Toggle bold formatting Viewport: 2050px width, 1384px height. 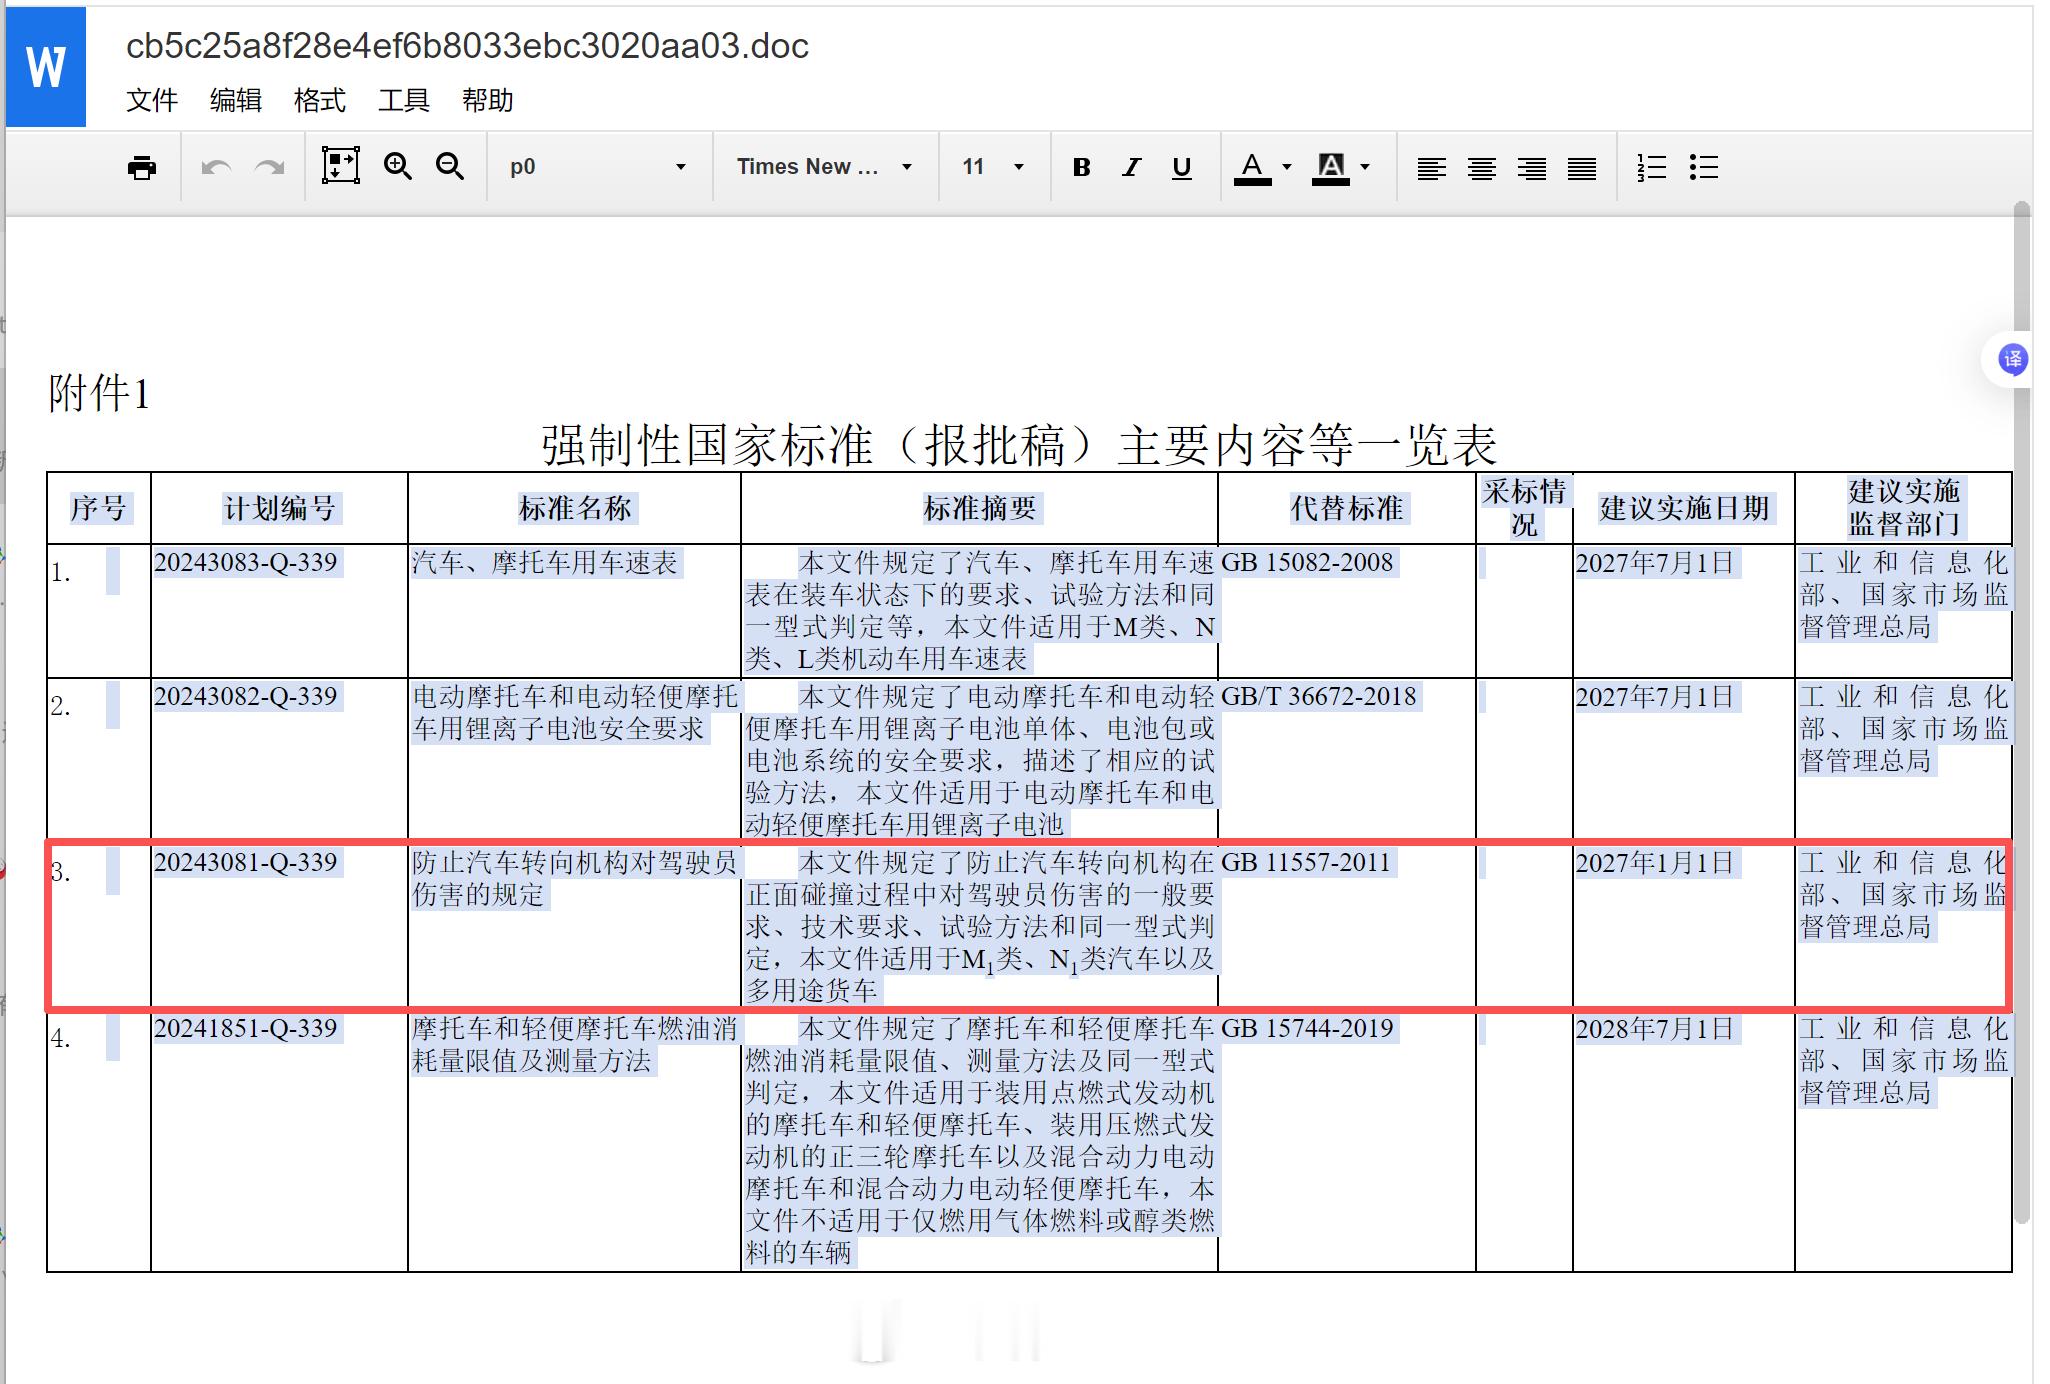point(1081,167)
